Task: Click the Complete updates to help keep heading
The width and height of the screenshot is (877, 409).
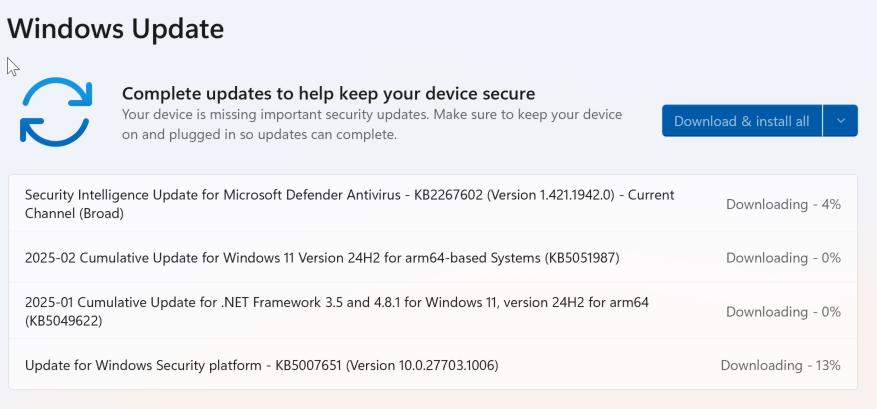Action: 328,93
